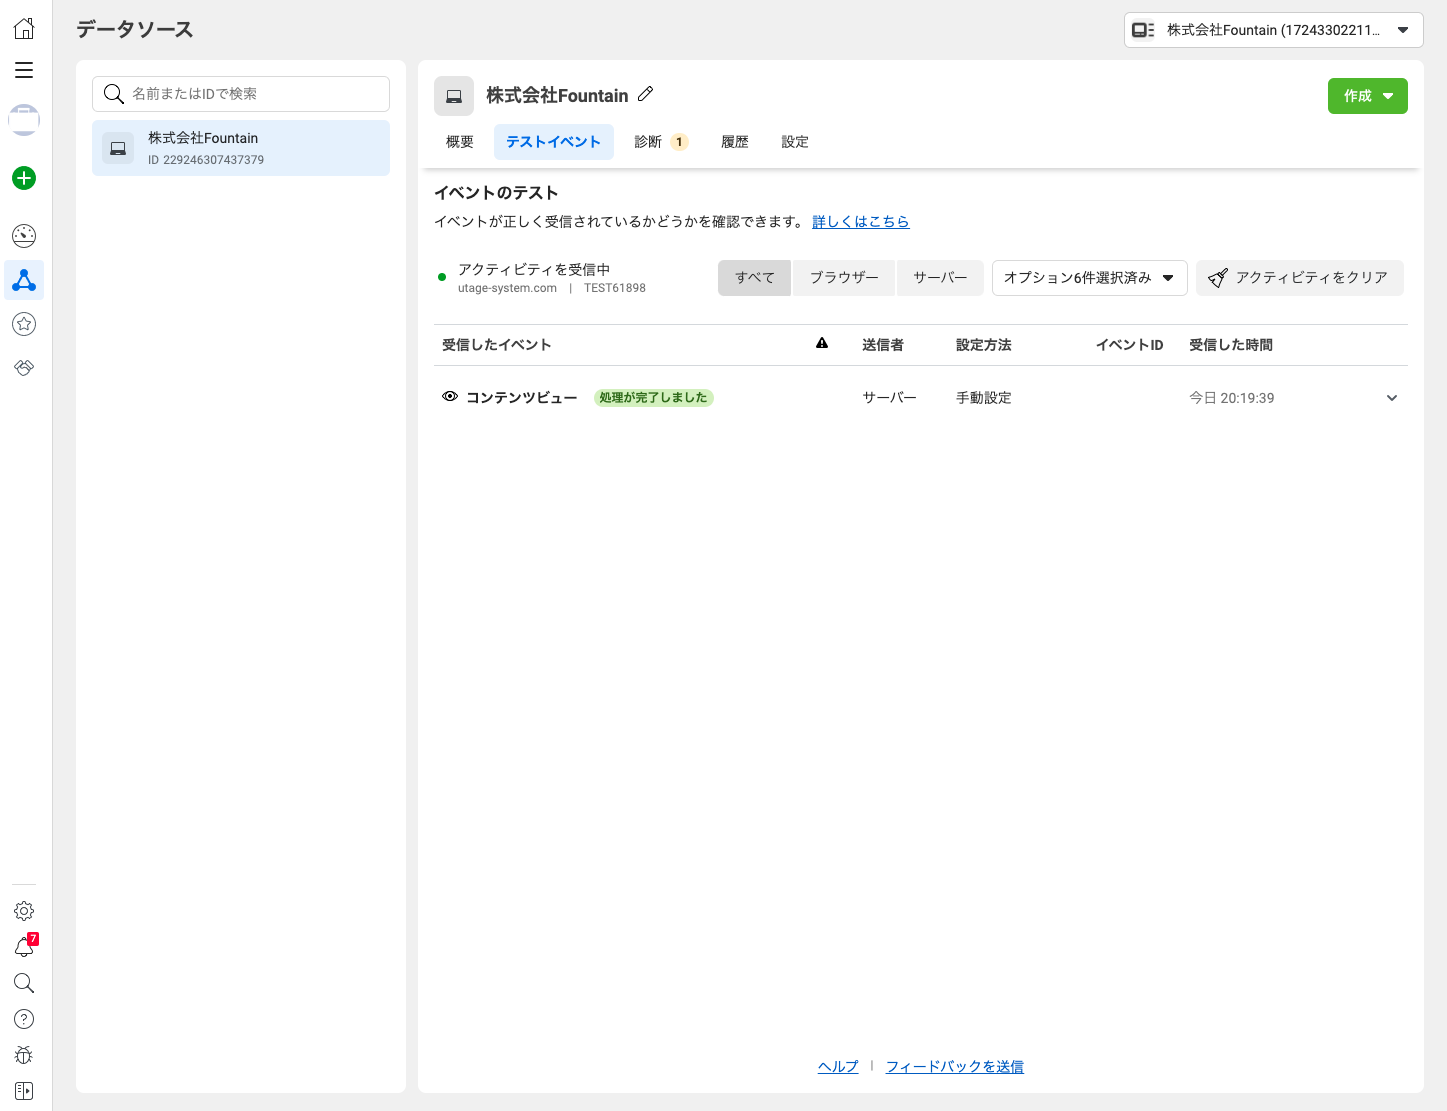Click the Home icon in sidebar
This screenshot has height=1111, width=1447.
click(24, 28)
